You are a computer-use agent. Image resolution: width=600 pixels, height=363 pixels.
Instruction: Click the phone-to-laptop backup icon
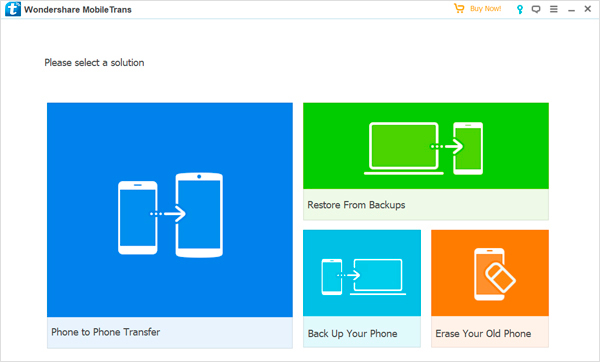(x=364, y=277)
